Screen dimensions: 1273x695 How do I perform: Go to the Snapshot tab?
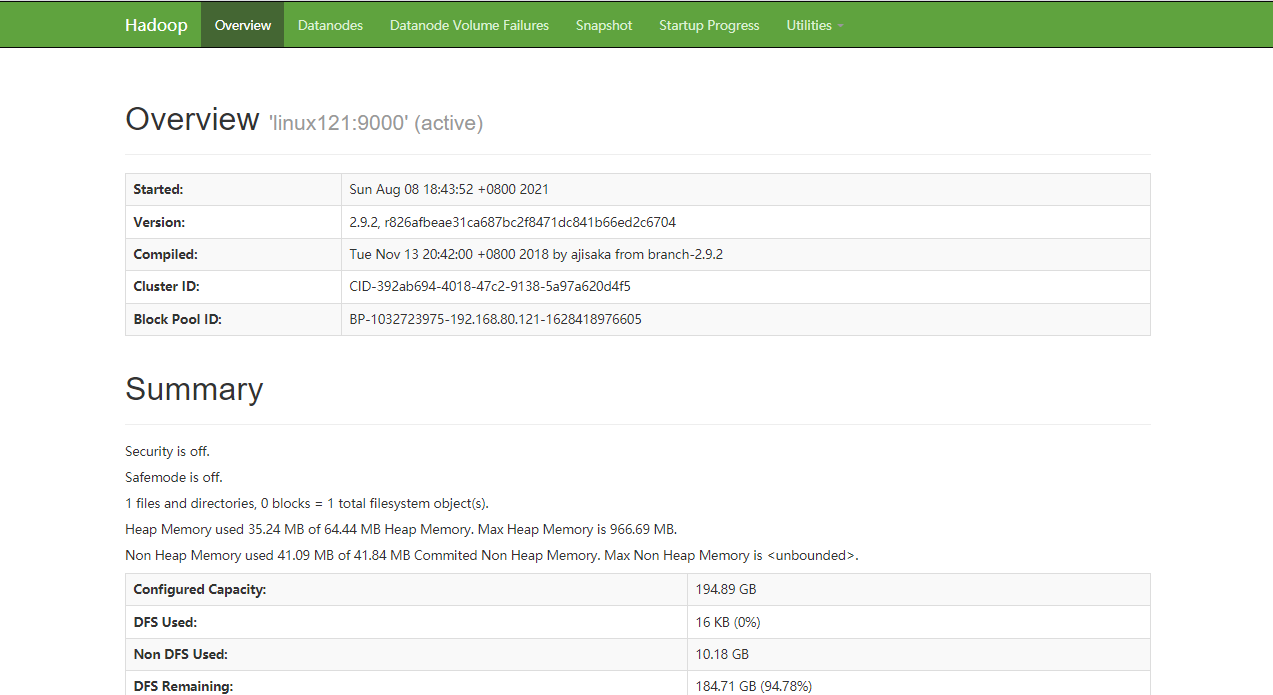point(604,25)
